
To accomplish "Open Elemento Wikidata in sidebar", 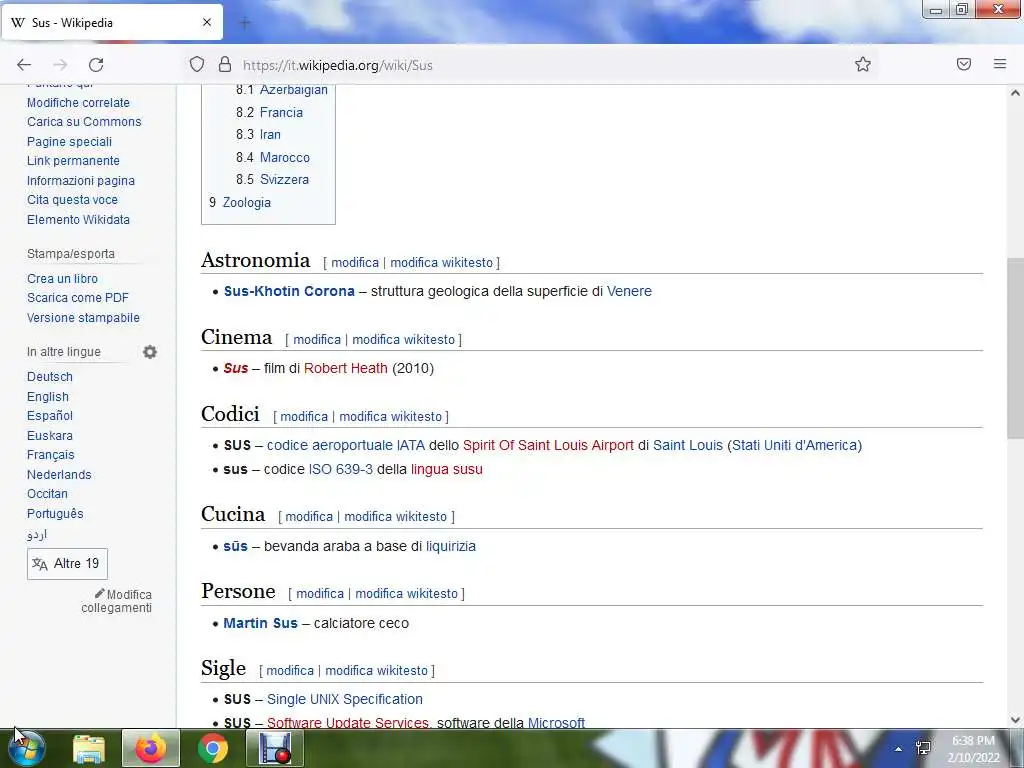I will point(78,220).
